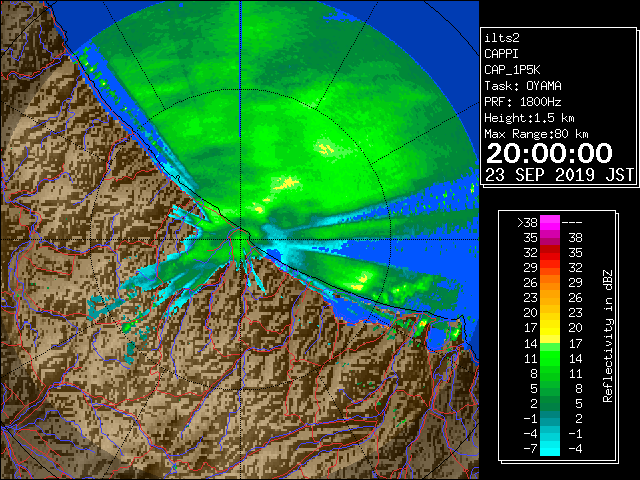Click the bright green swatch for 11–14 dBZ
This screenshot has width=640, height=480.
tap(550, 358)
